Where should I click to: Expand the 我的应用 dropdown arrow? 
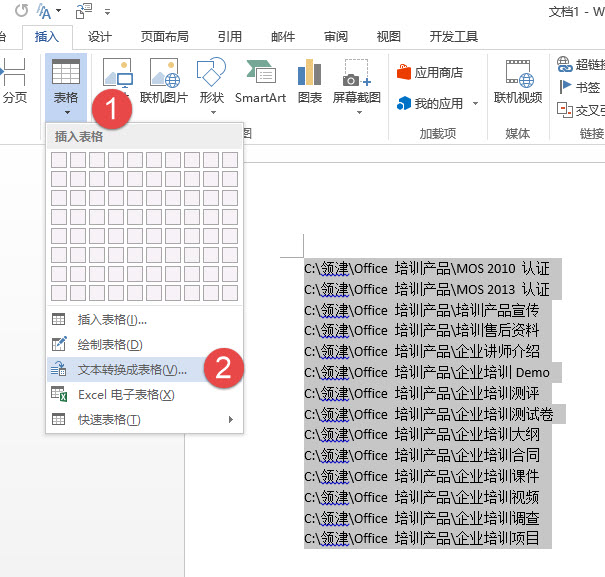(x=475, y=103)
